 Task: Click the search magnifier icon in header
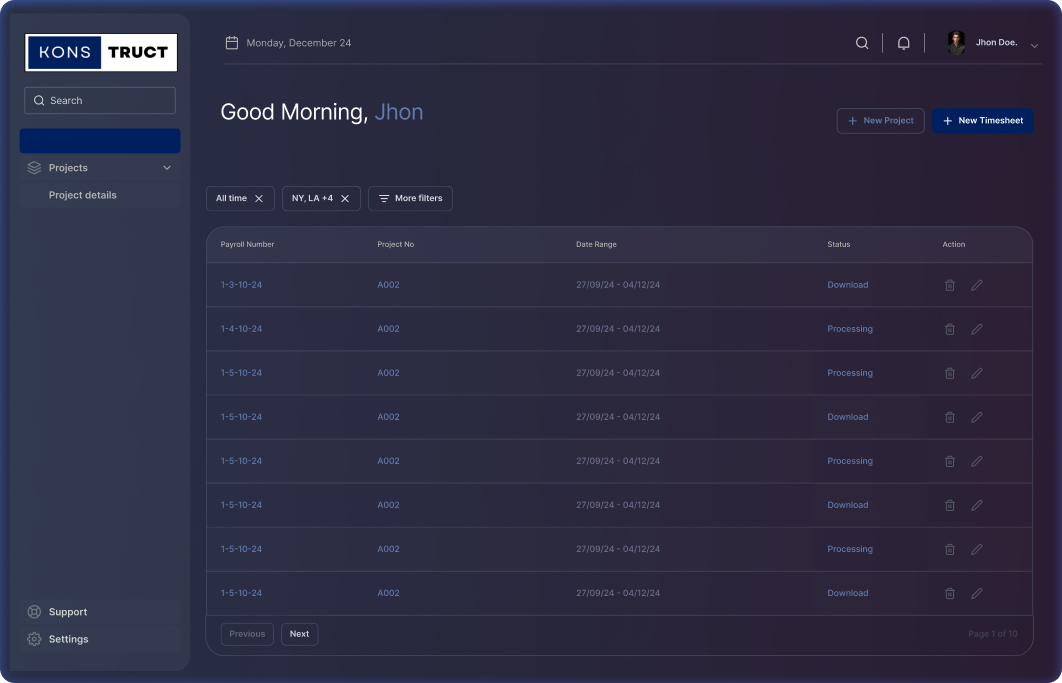click(x=862, y=43)
